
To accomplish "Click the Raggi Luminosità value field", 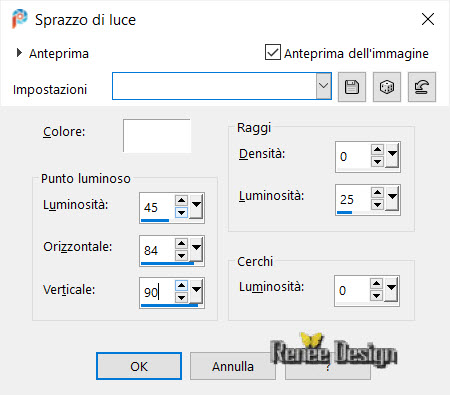I will click(x=353, y=199).
